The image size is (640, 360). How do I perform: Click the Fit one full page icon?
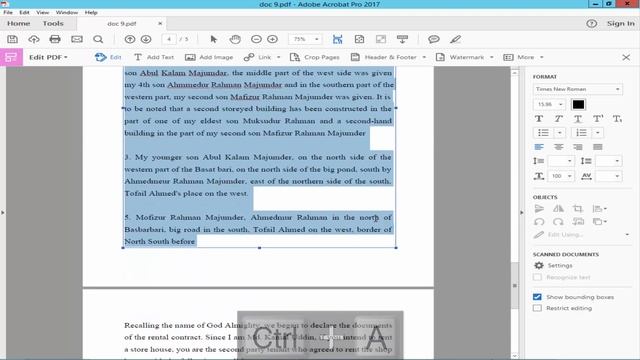pos(359,39)
